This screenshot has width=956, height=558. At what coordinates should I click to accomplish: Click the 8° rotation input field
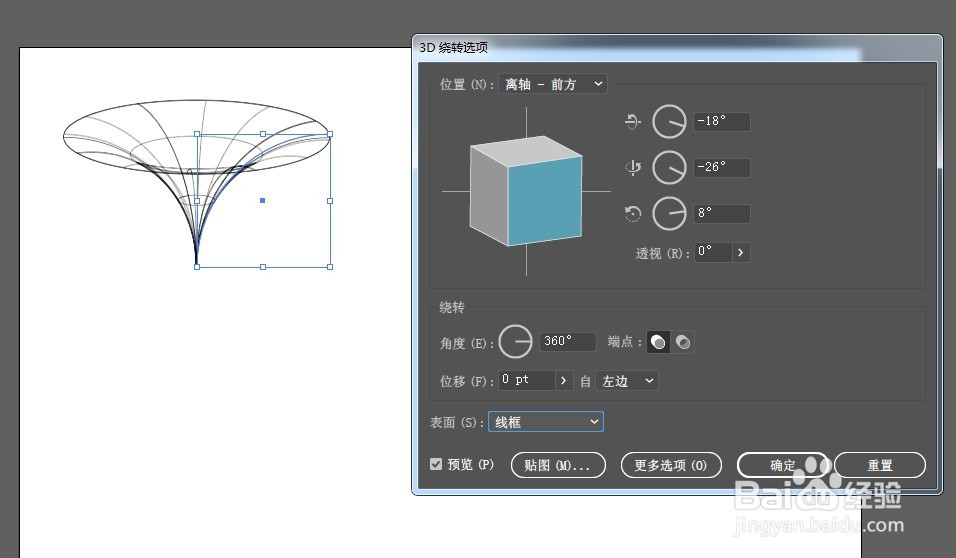(x=722, y=213)
